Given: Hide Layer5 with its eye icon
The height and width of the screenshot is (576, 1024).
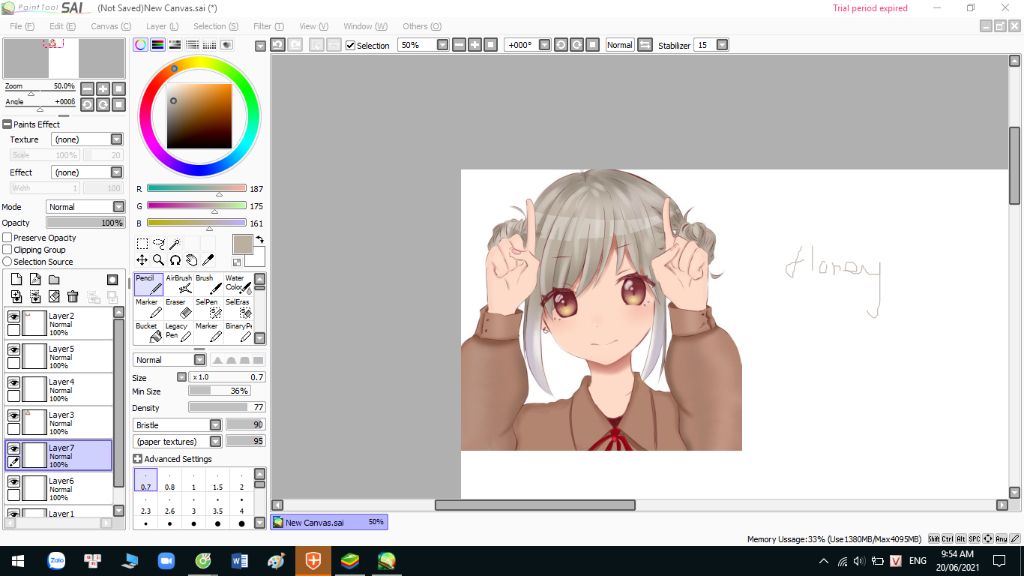Looking at the screenshot, I should click(x=14, y=350).
